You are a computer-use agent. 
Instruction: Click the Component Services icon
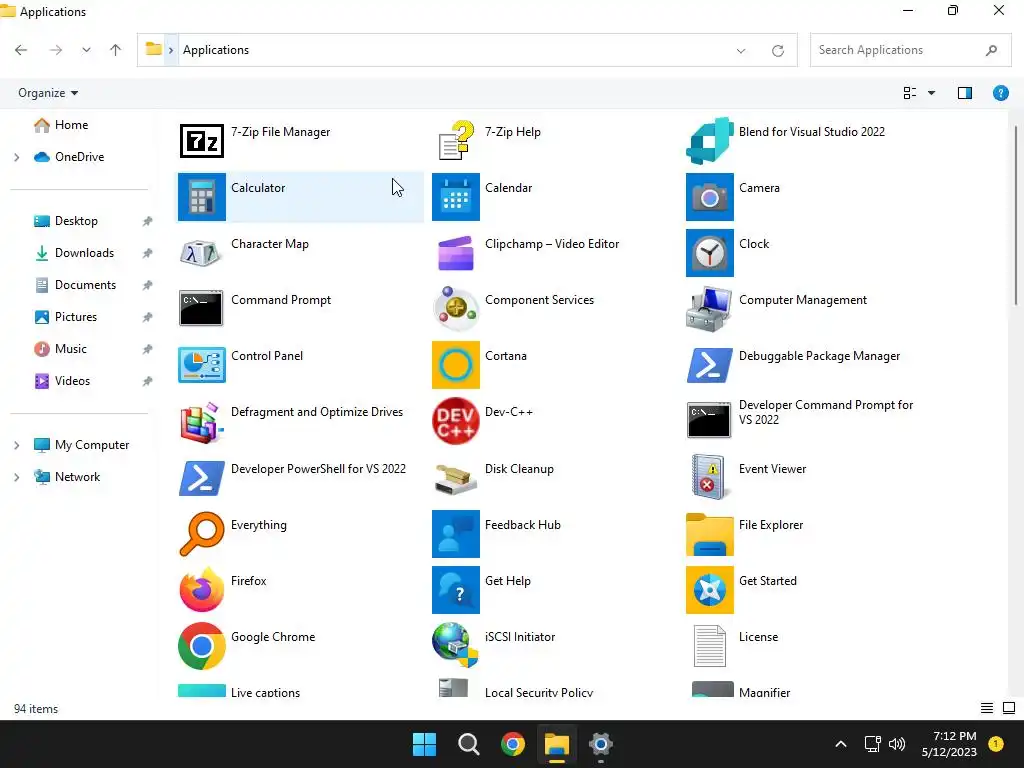[x=456, y=309]
